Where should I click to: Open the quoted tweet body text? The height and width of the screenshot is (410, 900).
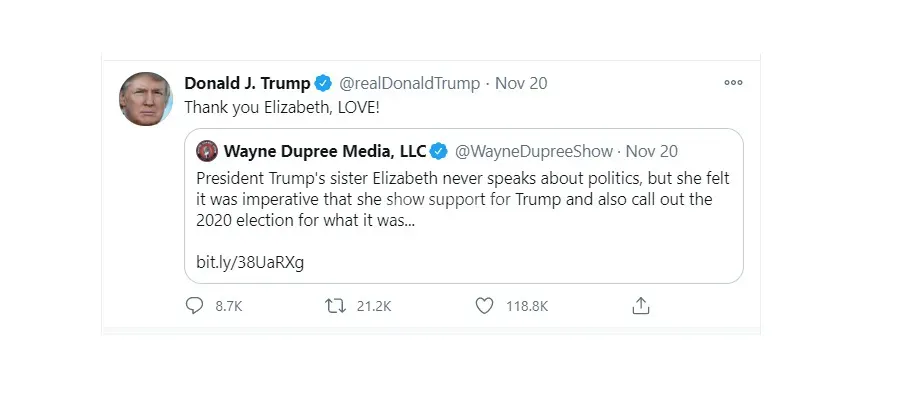click(463, 200)
